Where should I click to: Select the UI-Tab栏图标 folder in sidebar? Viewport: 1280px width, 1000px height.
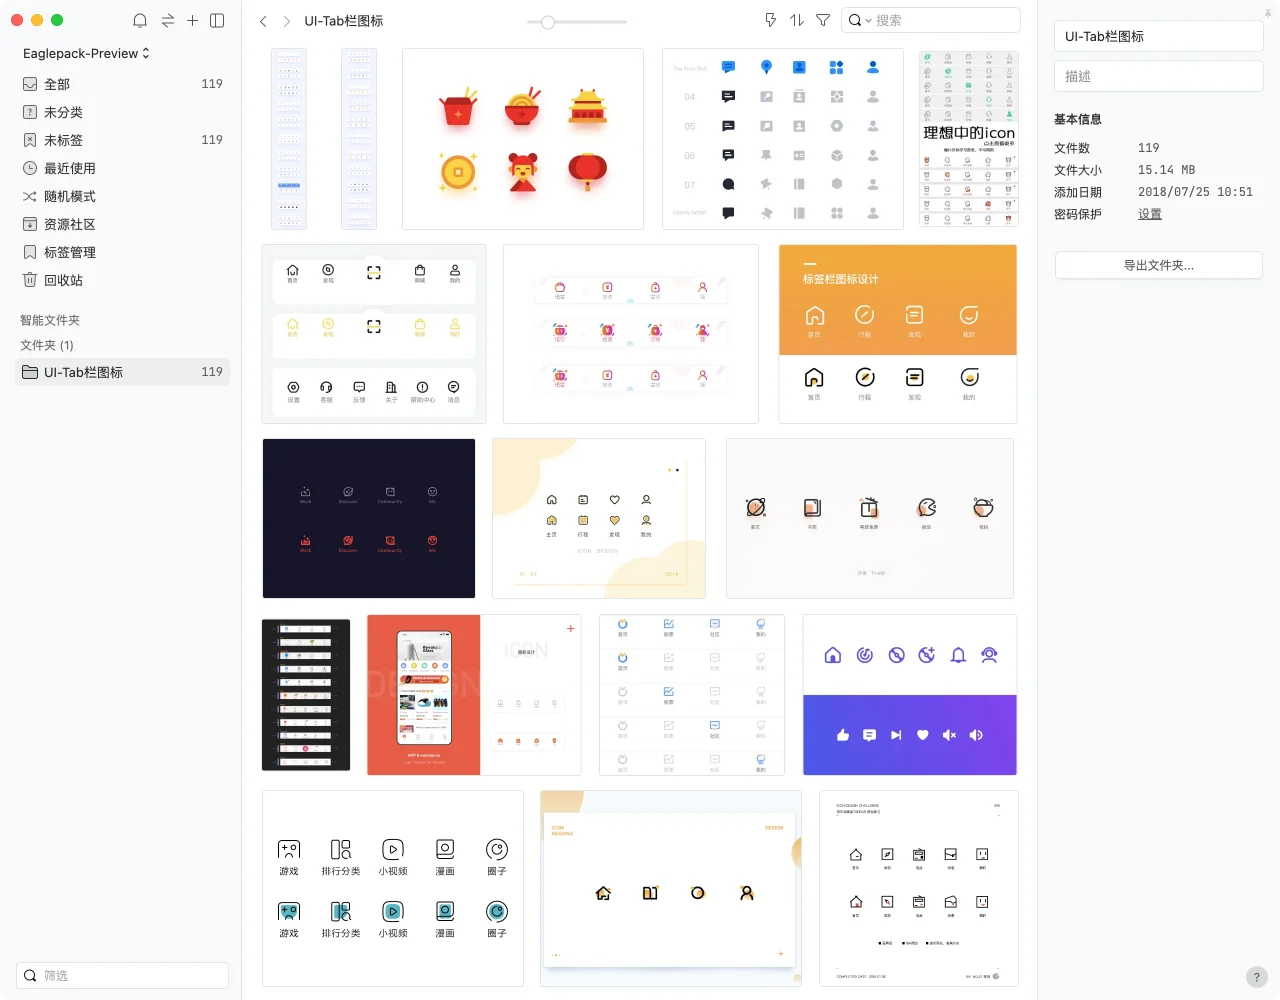tap(122, 372)
